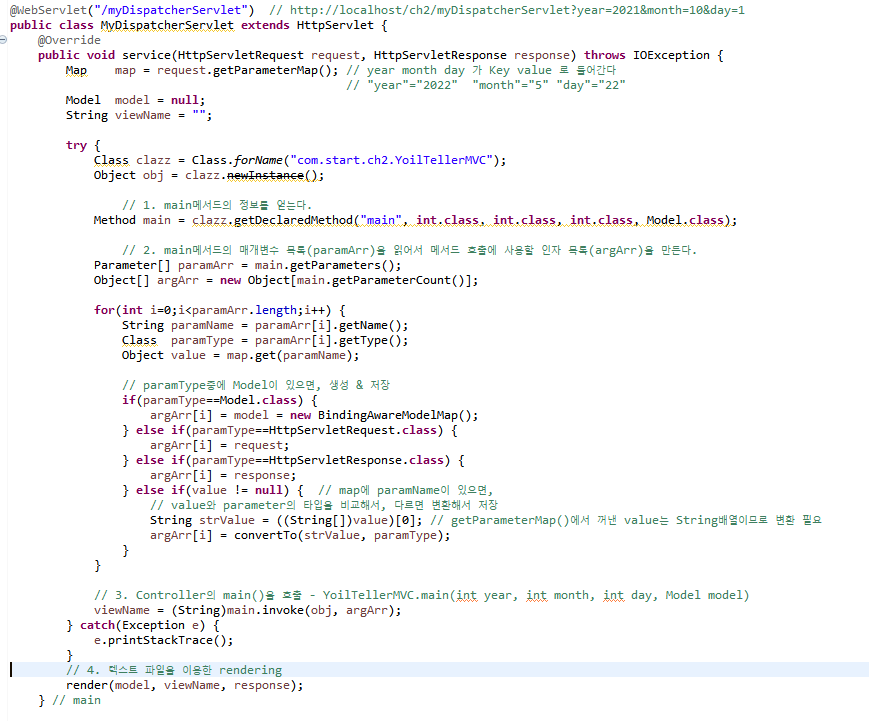The height and width of the screenshot is (721, 869).
Task: Collapse the service method fold marker beside @Override
Action: point(3,39)
